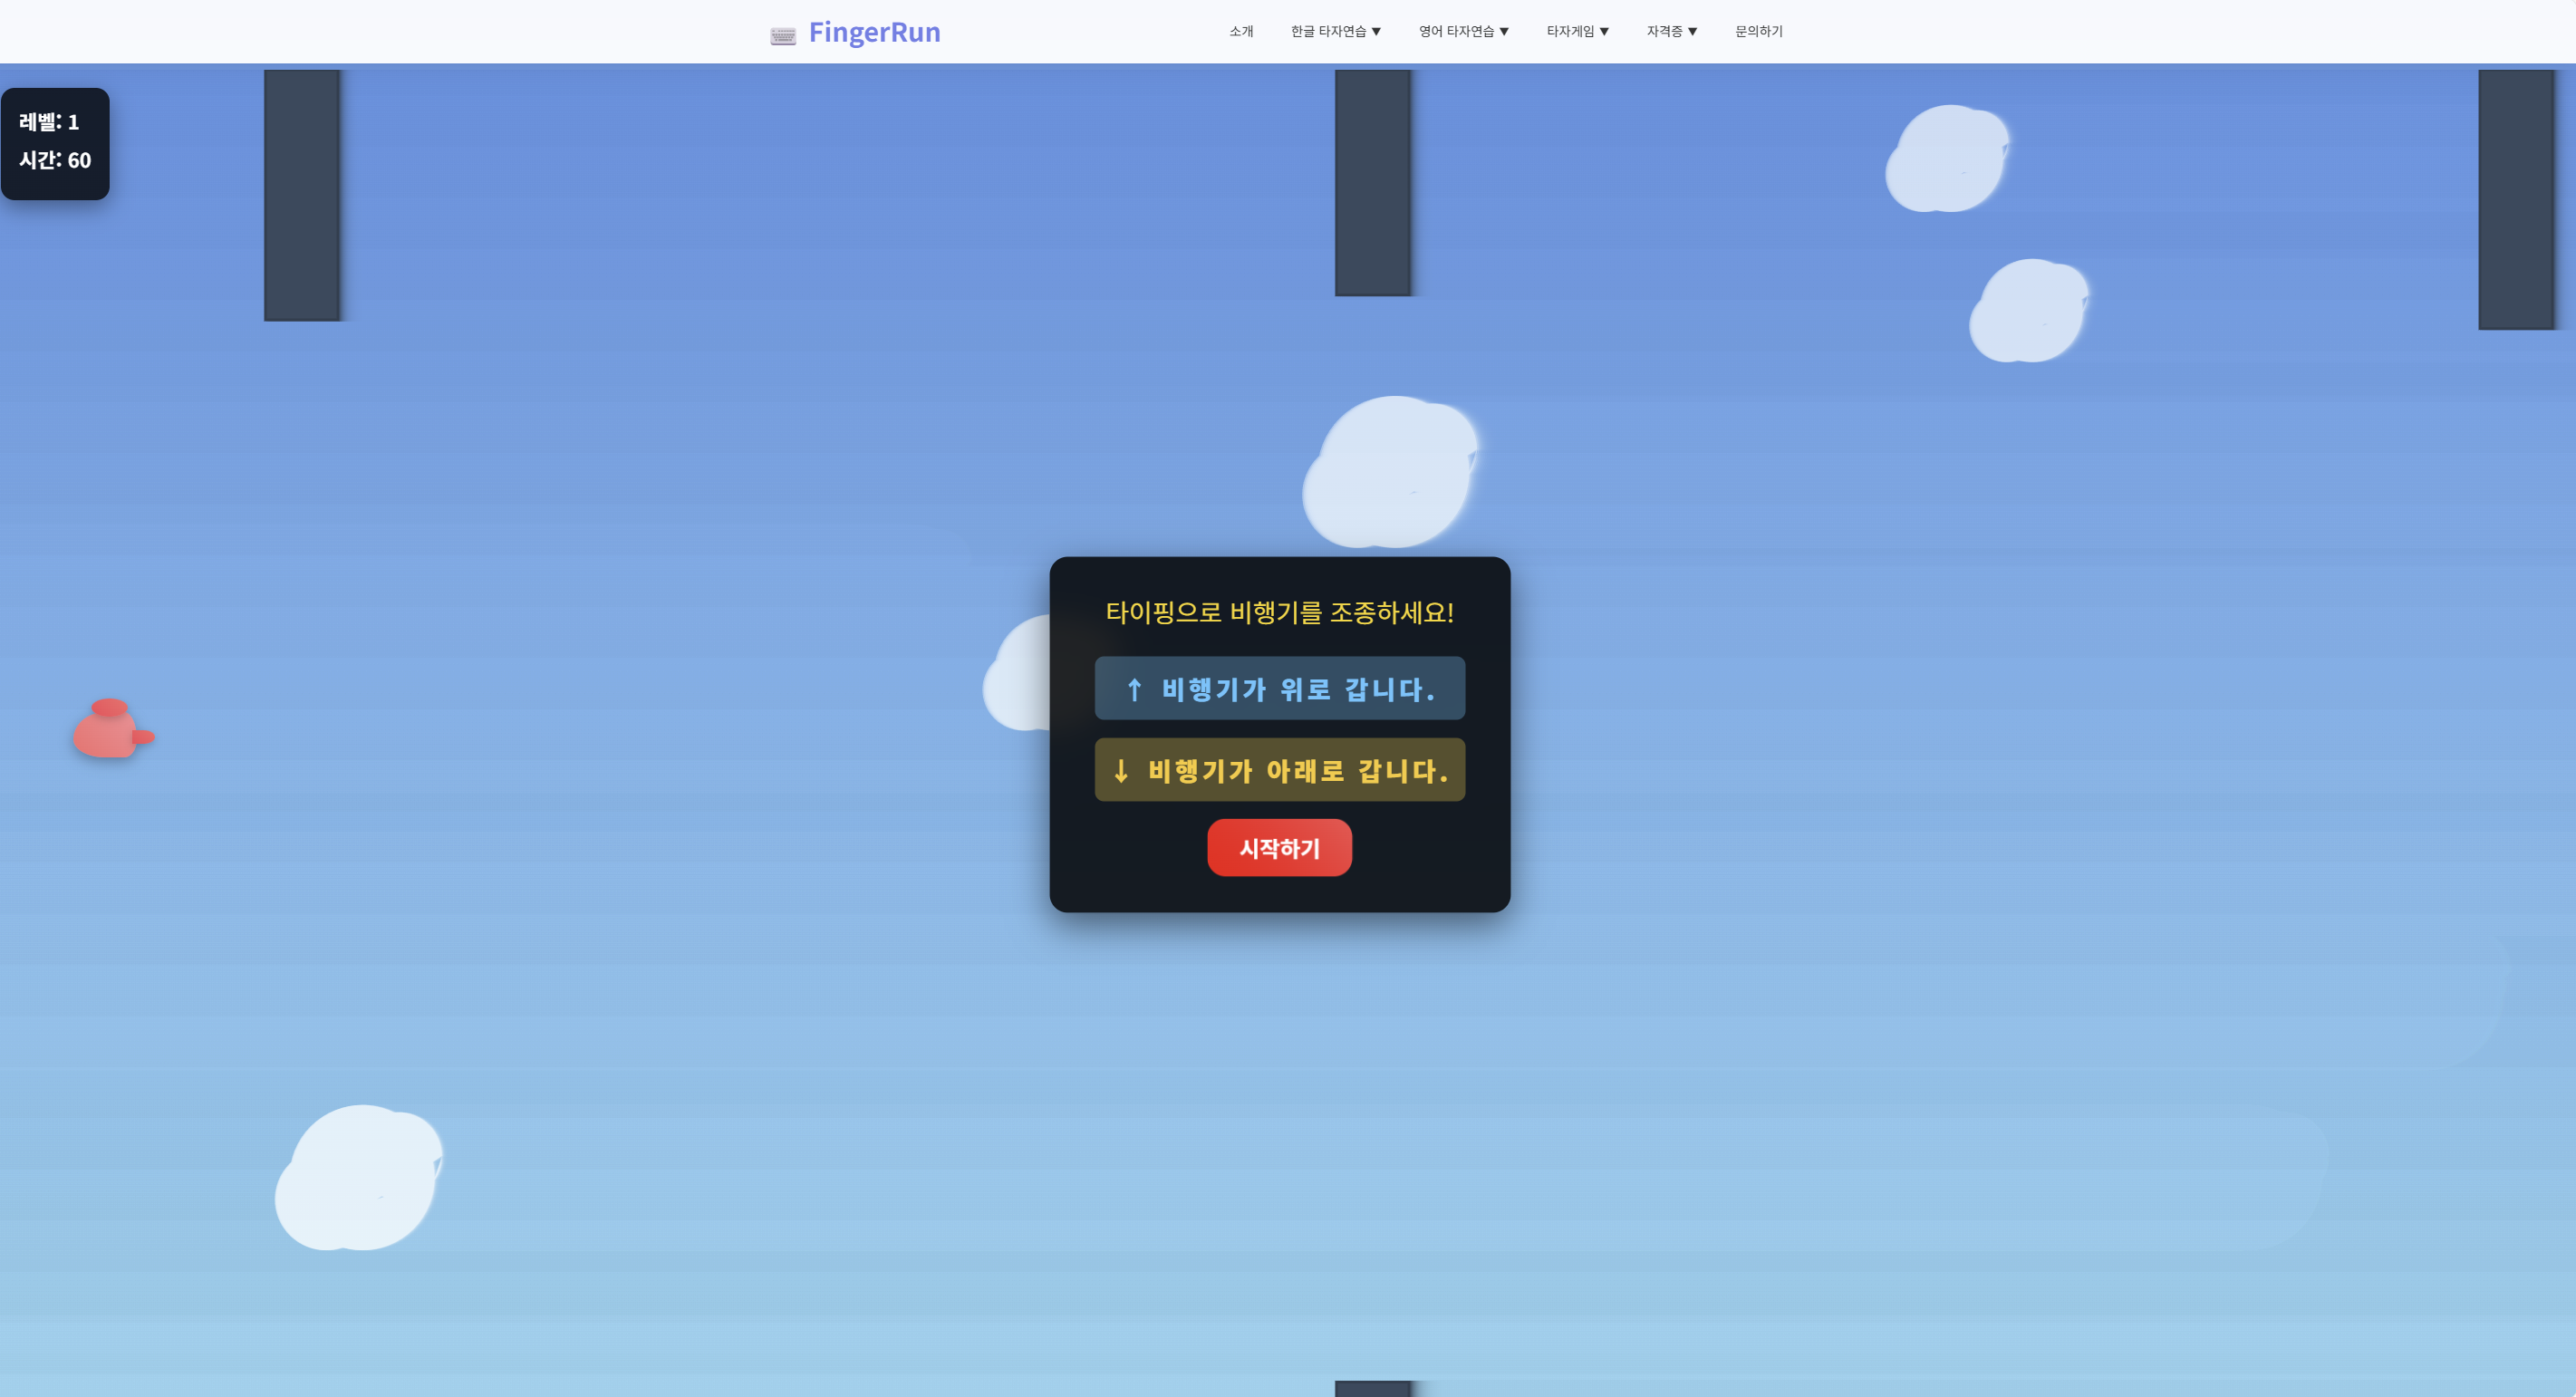Click the white cloud above the dialog
The height and width of the screenshot is (1397, 2576).
tap(1390, 473)
